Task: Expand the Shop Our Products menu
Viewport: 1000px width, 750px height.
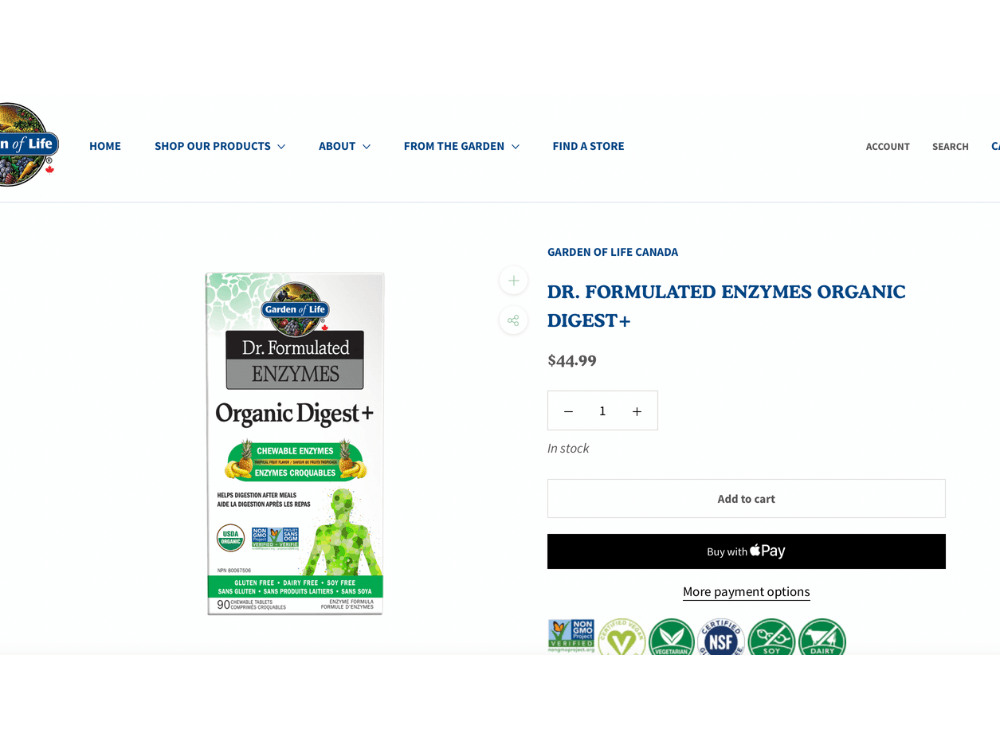Action: pyautogui.click(x=219, y=146)
